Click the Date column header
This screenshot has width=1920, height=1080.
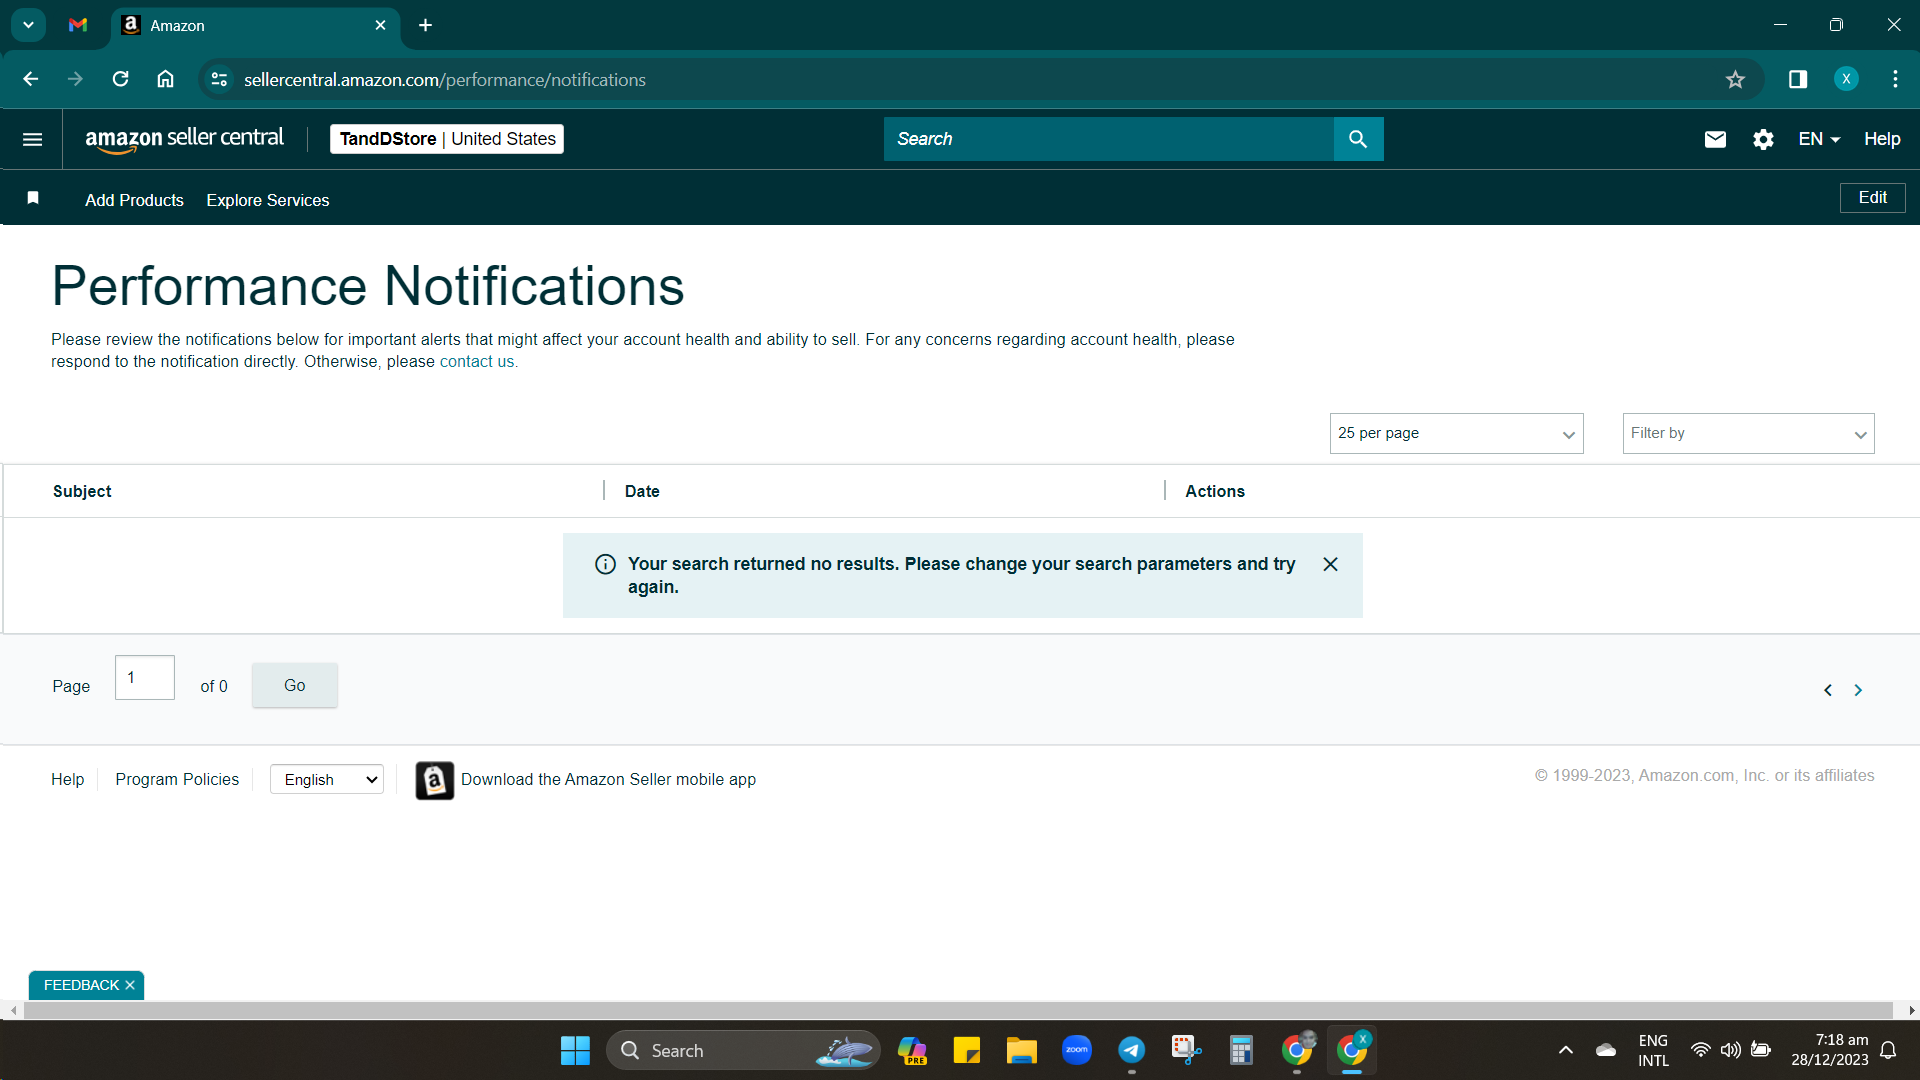point(642,491)
